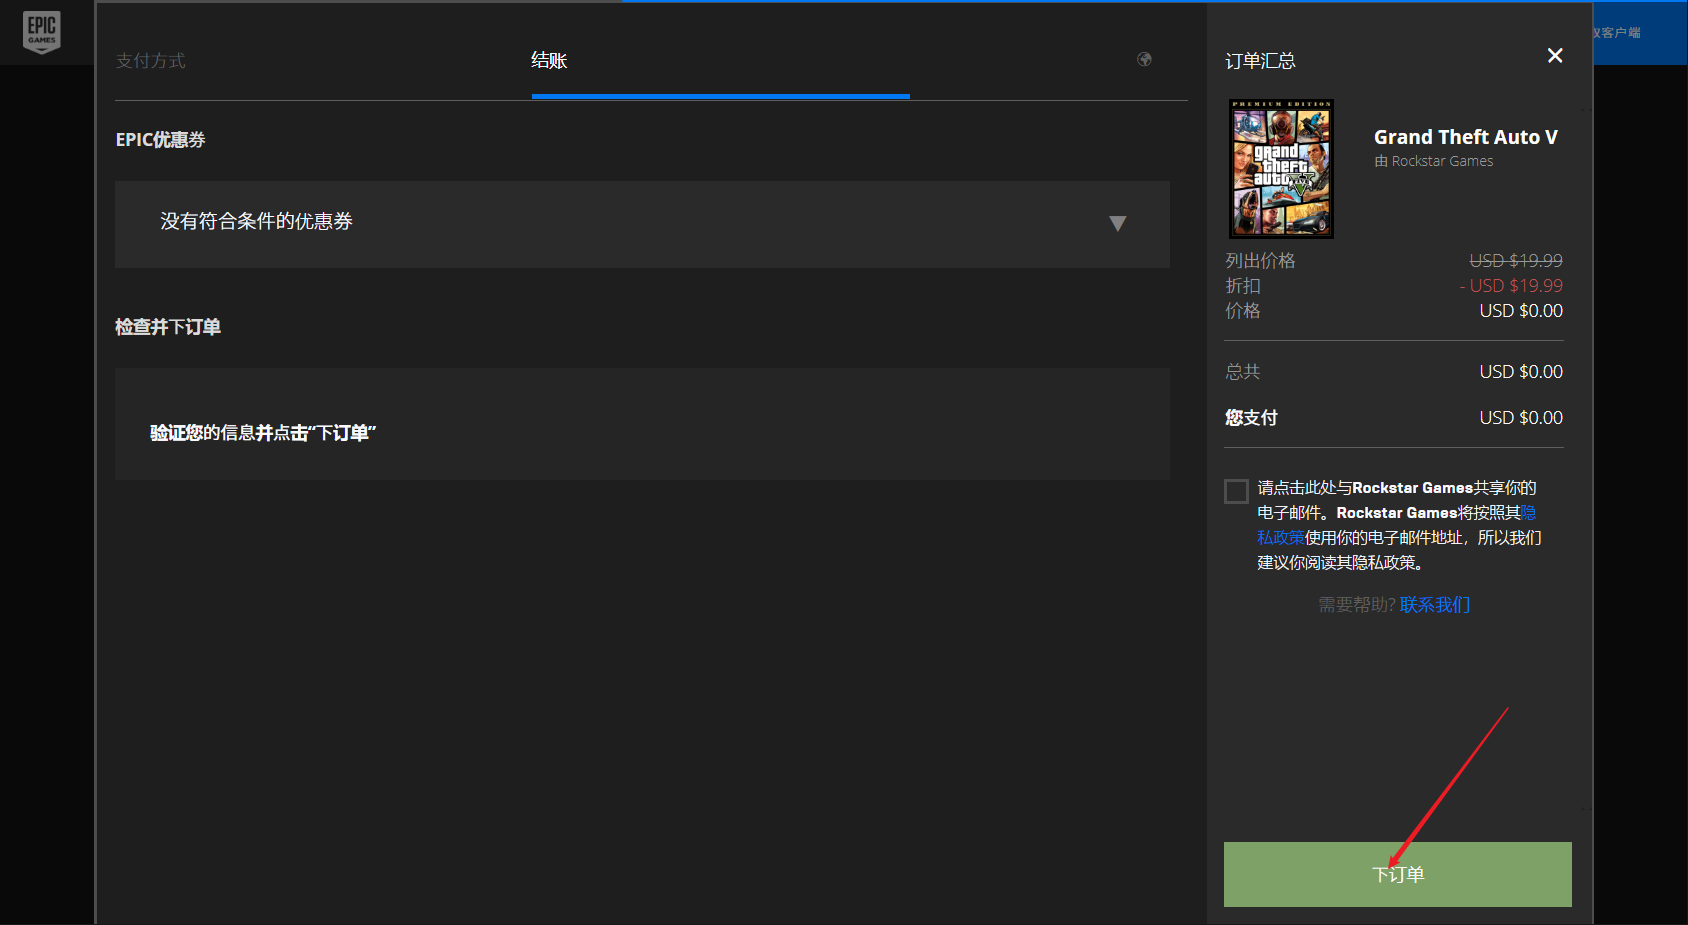Image resolution: width=1688 pixels, height=925 pixels.
Task: Click the Grand Theft Auto V cover thumbnail
Action: (x=1282, y=169)
